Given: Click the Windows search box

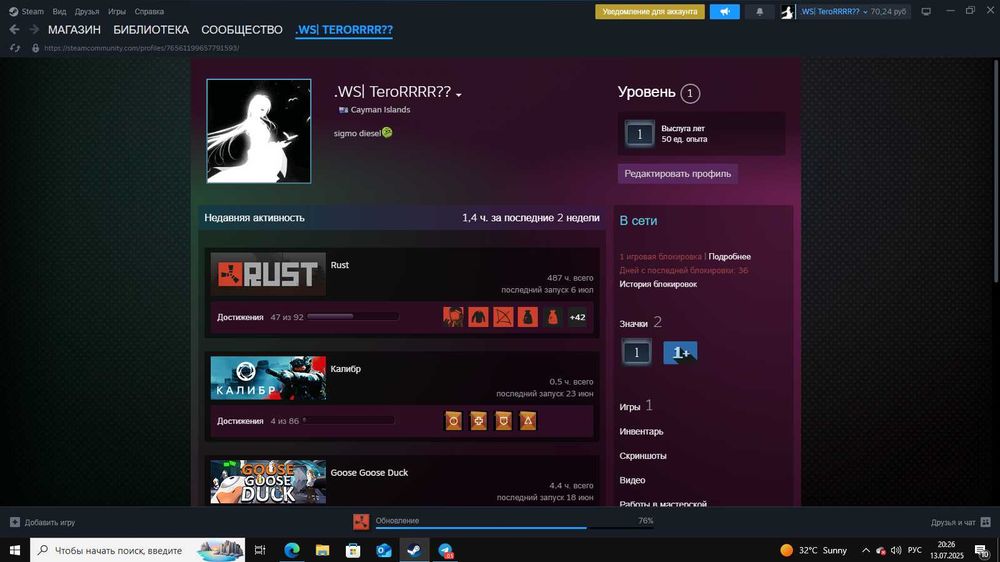Looking at the screenshot, I should point(137,550).
